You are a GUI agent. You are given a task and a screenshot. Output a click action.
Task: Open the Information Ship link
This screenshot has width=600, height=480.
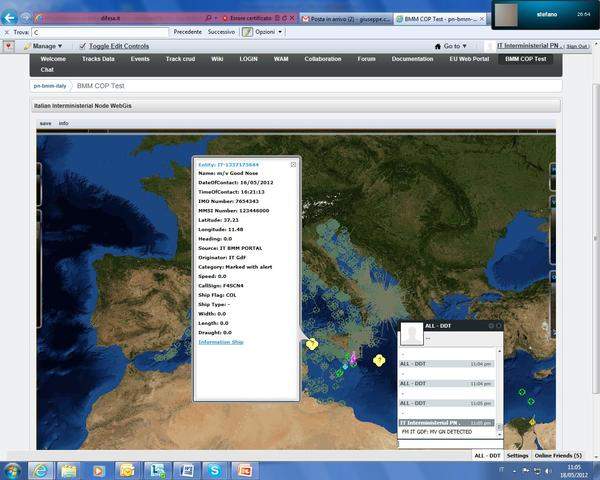[220, 342]
